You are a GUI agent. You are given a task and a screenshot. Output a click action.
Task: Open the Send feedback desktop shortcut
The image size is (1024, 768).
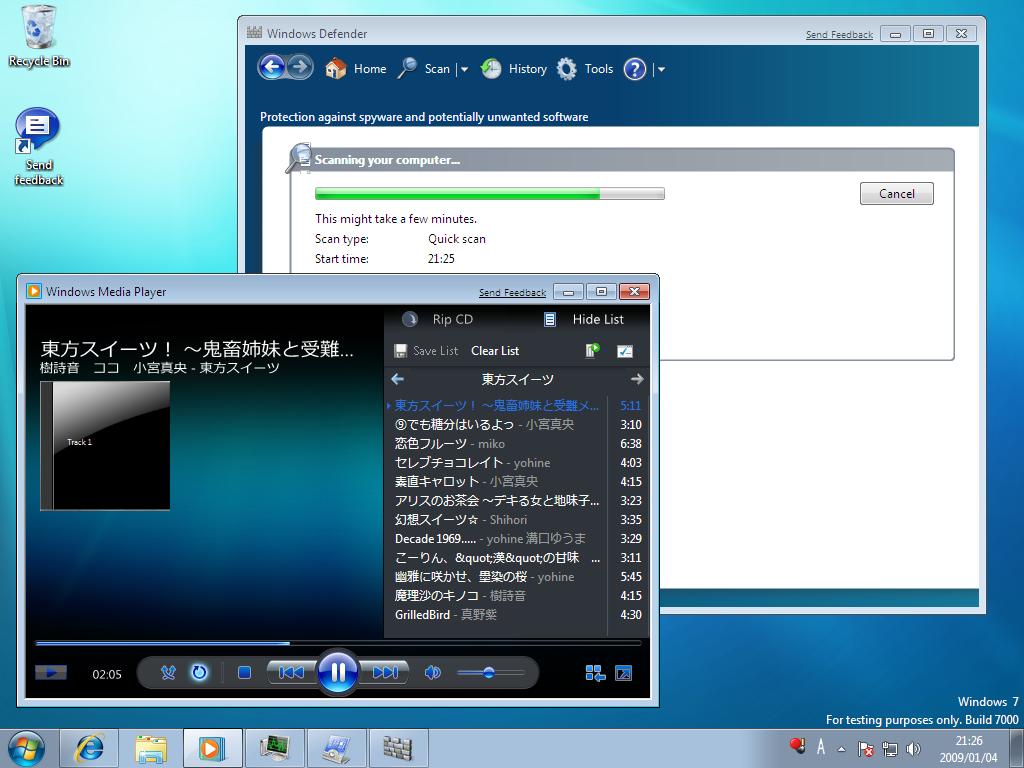(39, 147)
